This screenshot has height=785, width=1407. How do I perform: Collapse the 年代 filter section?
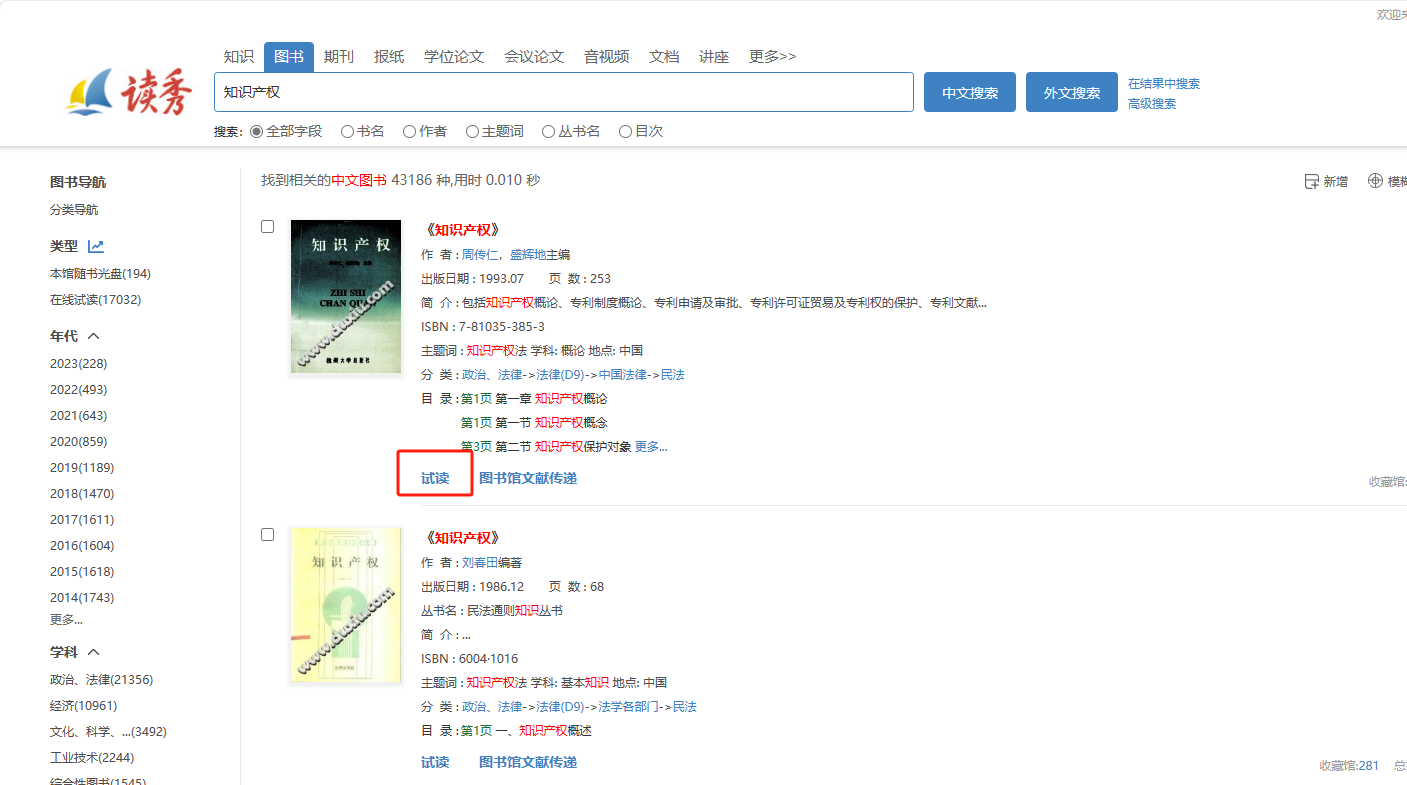94,336
